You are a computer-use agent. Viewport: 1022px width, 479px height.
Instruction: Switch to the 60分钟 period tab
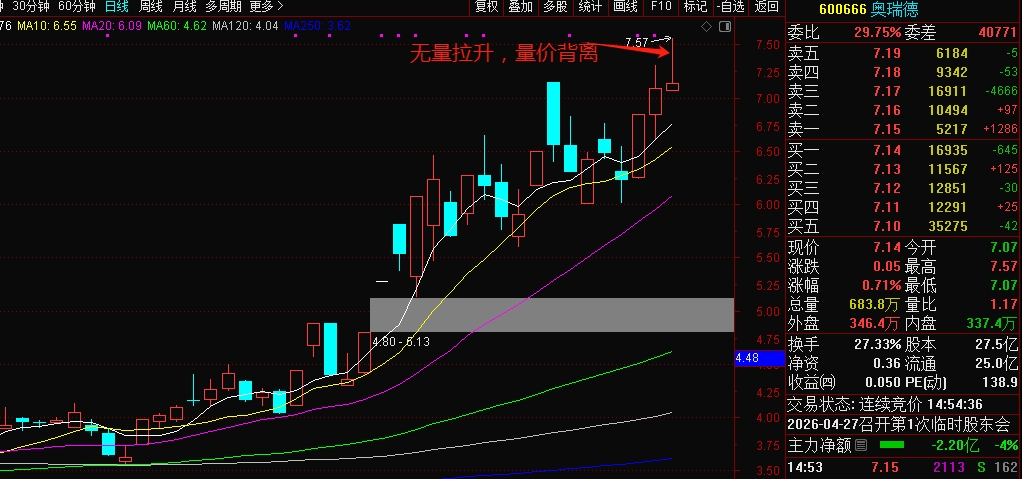click(x=76, y=7)
